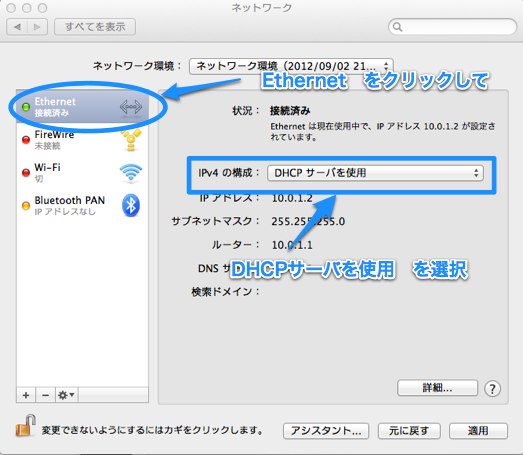Go back with the left arrow button
523x455 pixels.
pos(17,27)
